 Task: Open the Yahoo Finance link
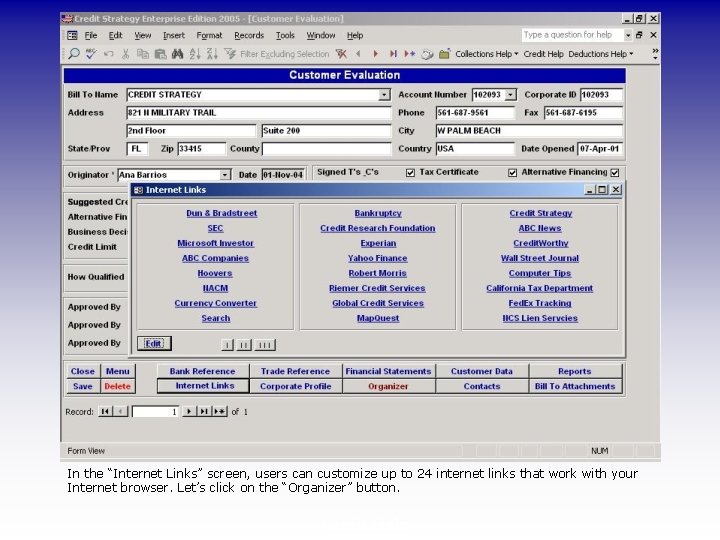coord(377,258)
